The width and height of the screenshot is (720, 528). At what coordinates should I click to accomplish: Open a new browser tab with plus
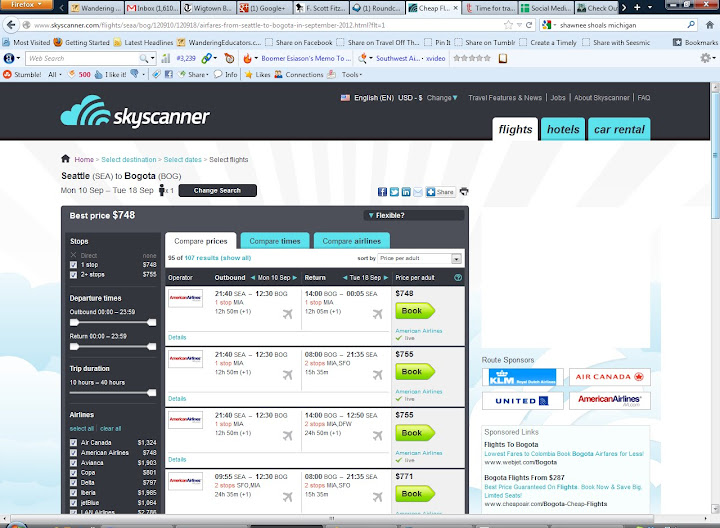click(x=637, y=7)
